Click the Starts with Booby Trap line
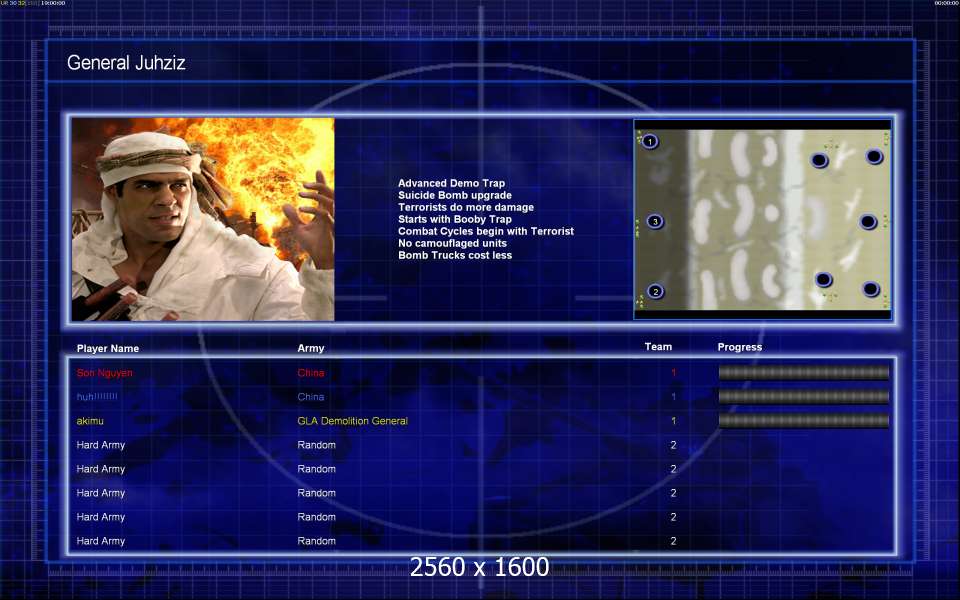This screenshot has height=600, width=960. tap(455, 219)
